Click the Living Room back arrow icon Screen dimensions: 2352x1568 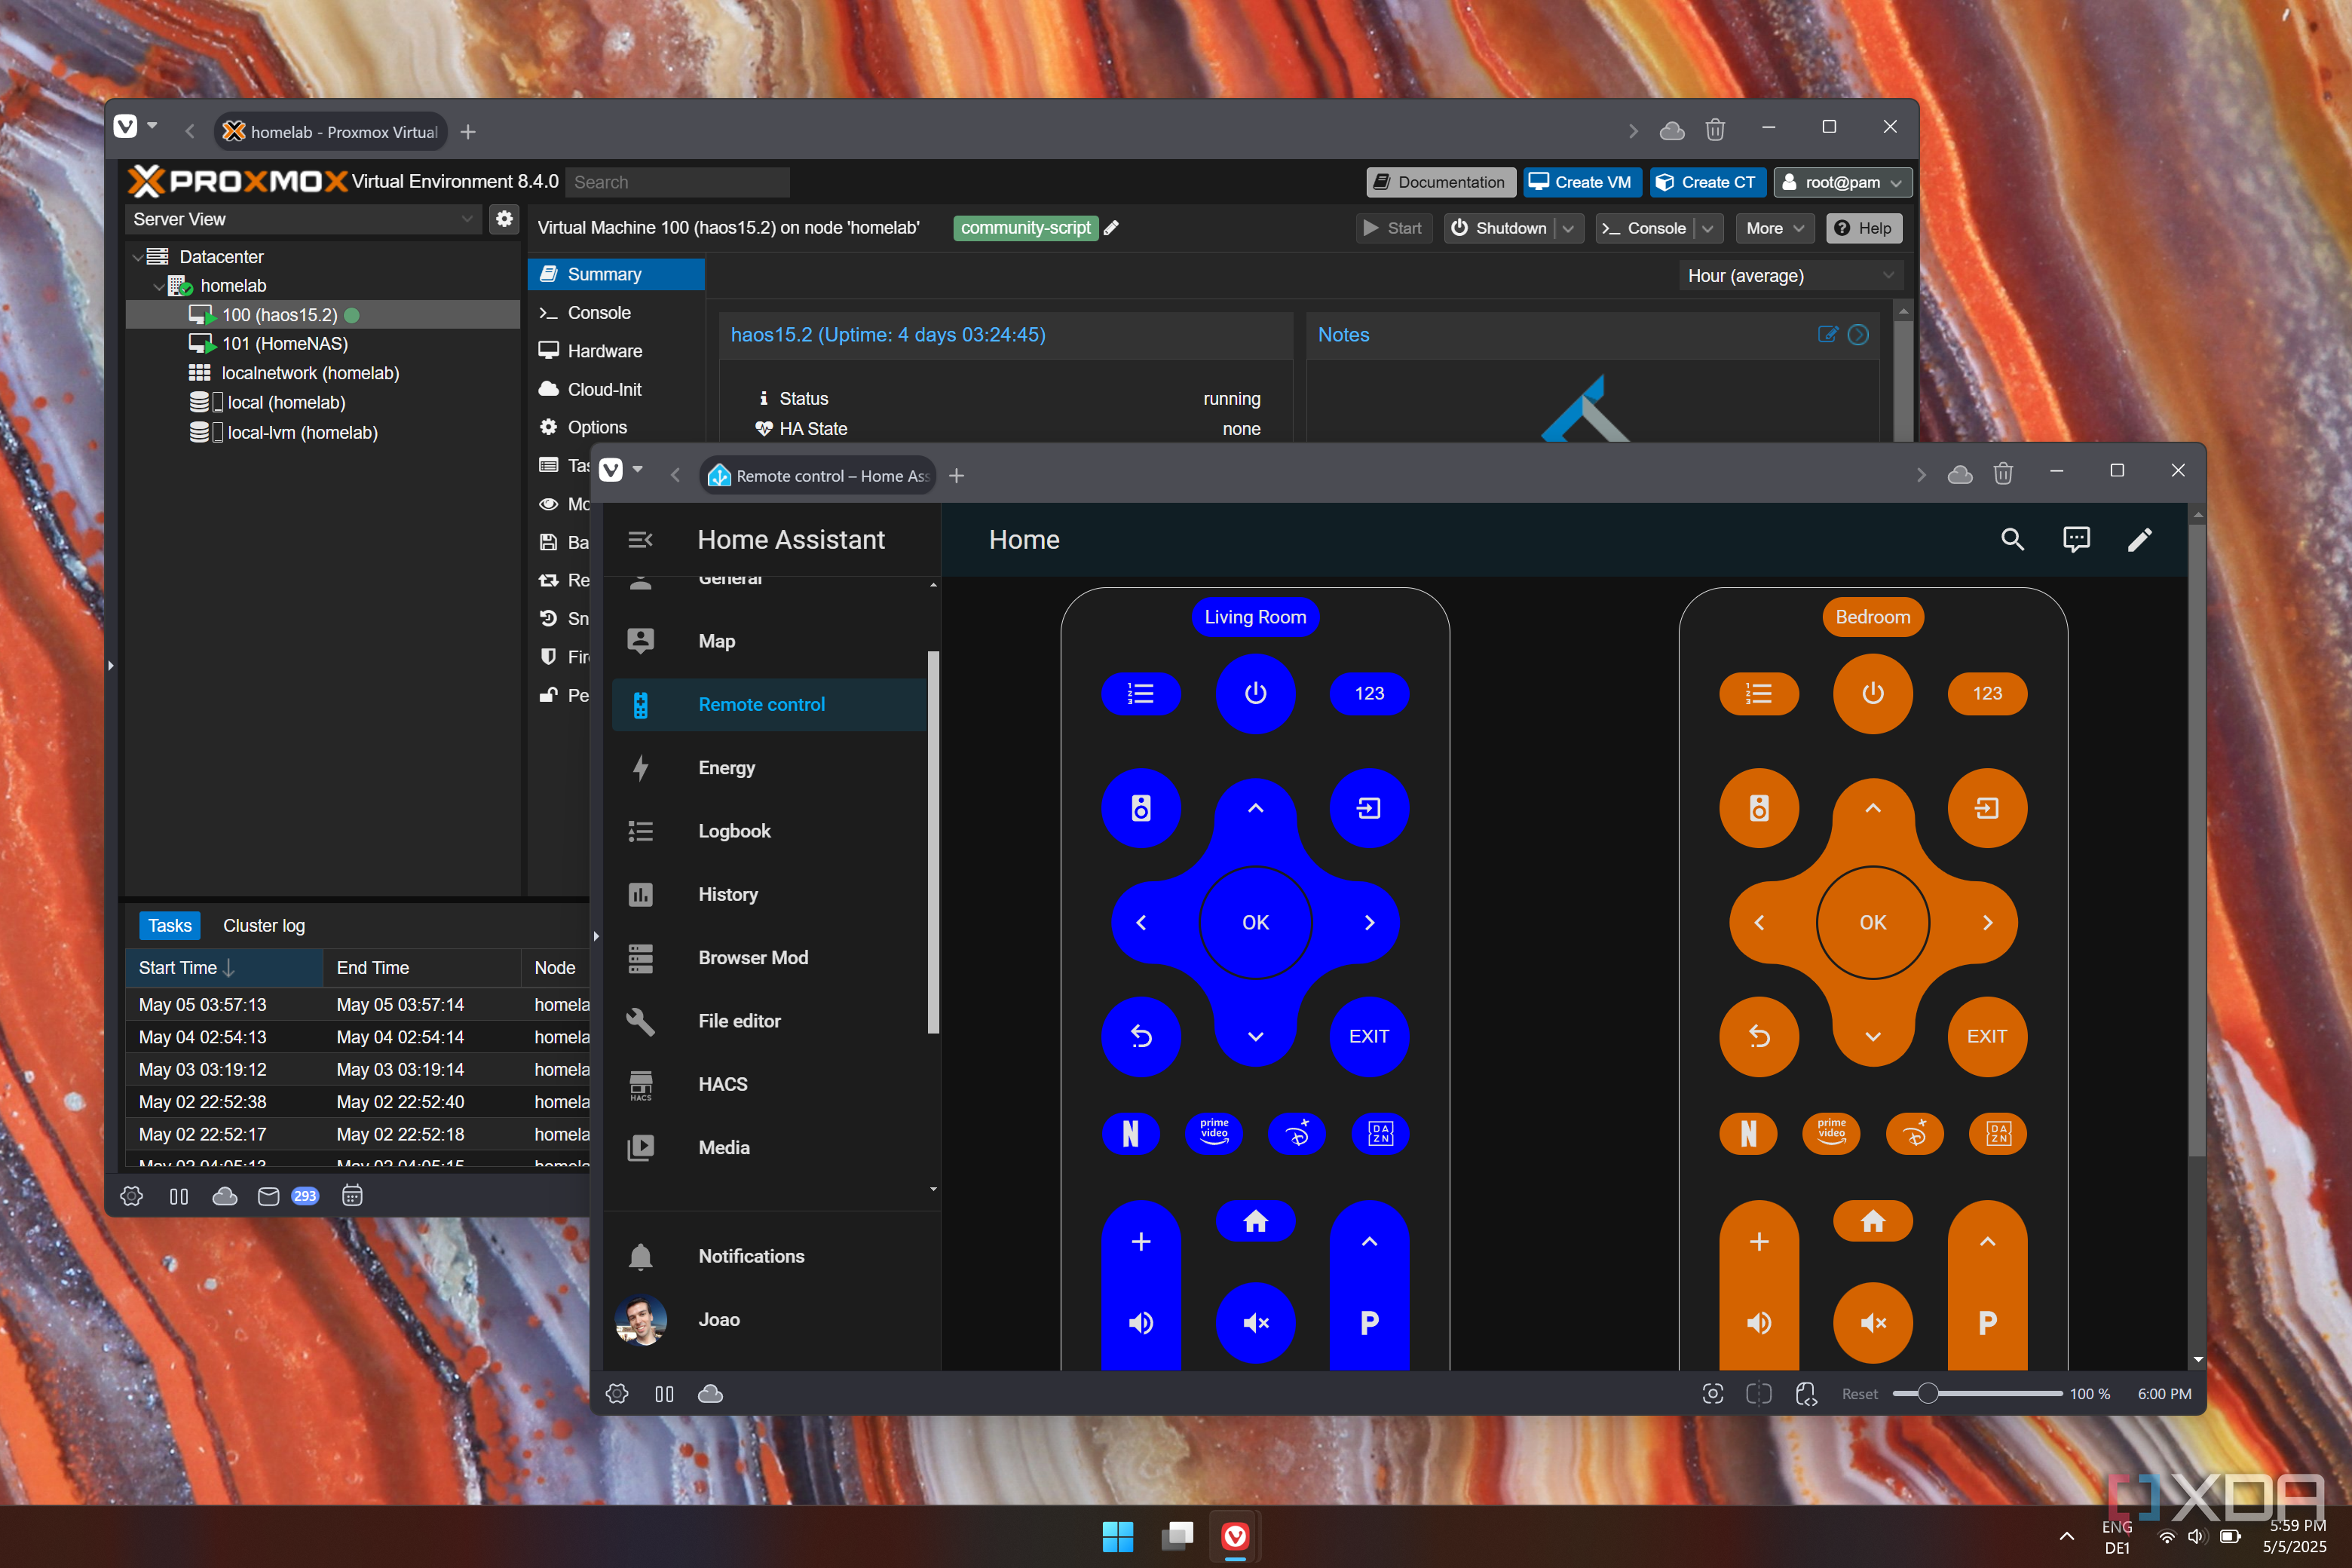coord(1141,1037)
